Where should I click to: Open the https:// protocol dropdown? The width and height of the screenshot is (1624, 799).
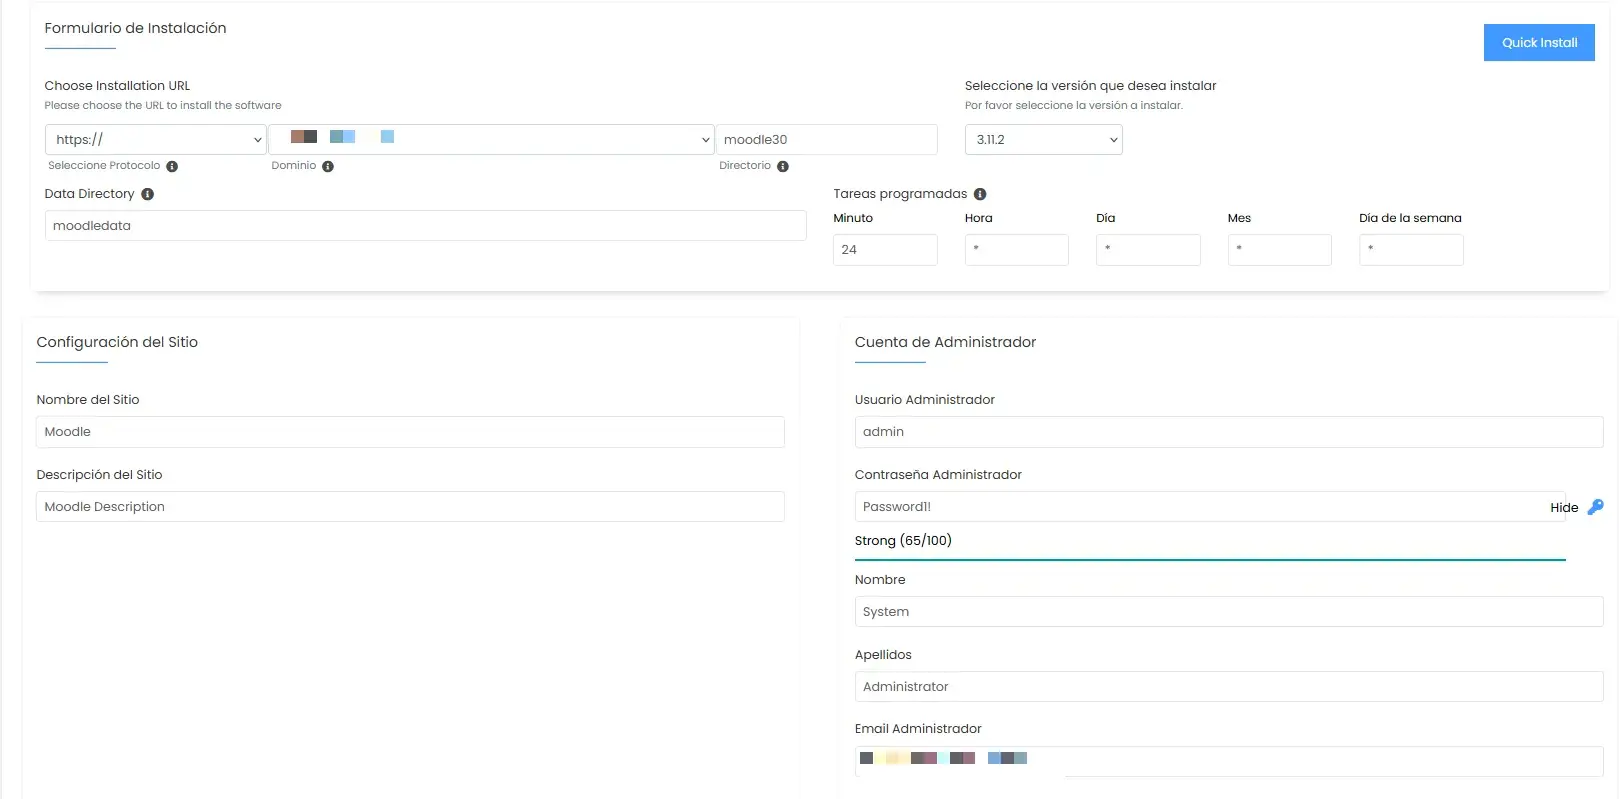tap(156, 139)
